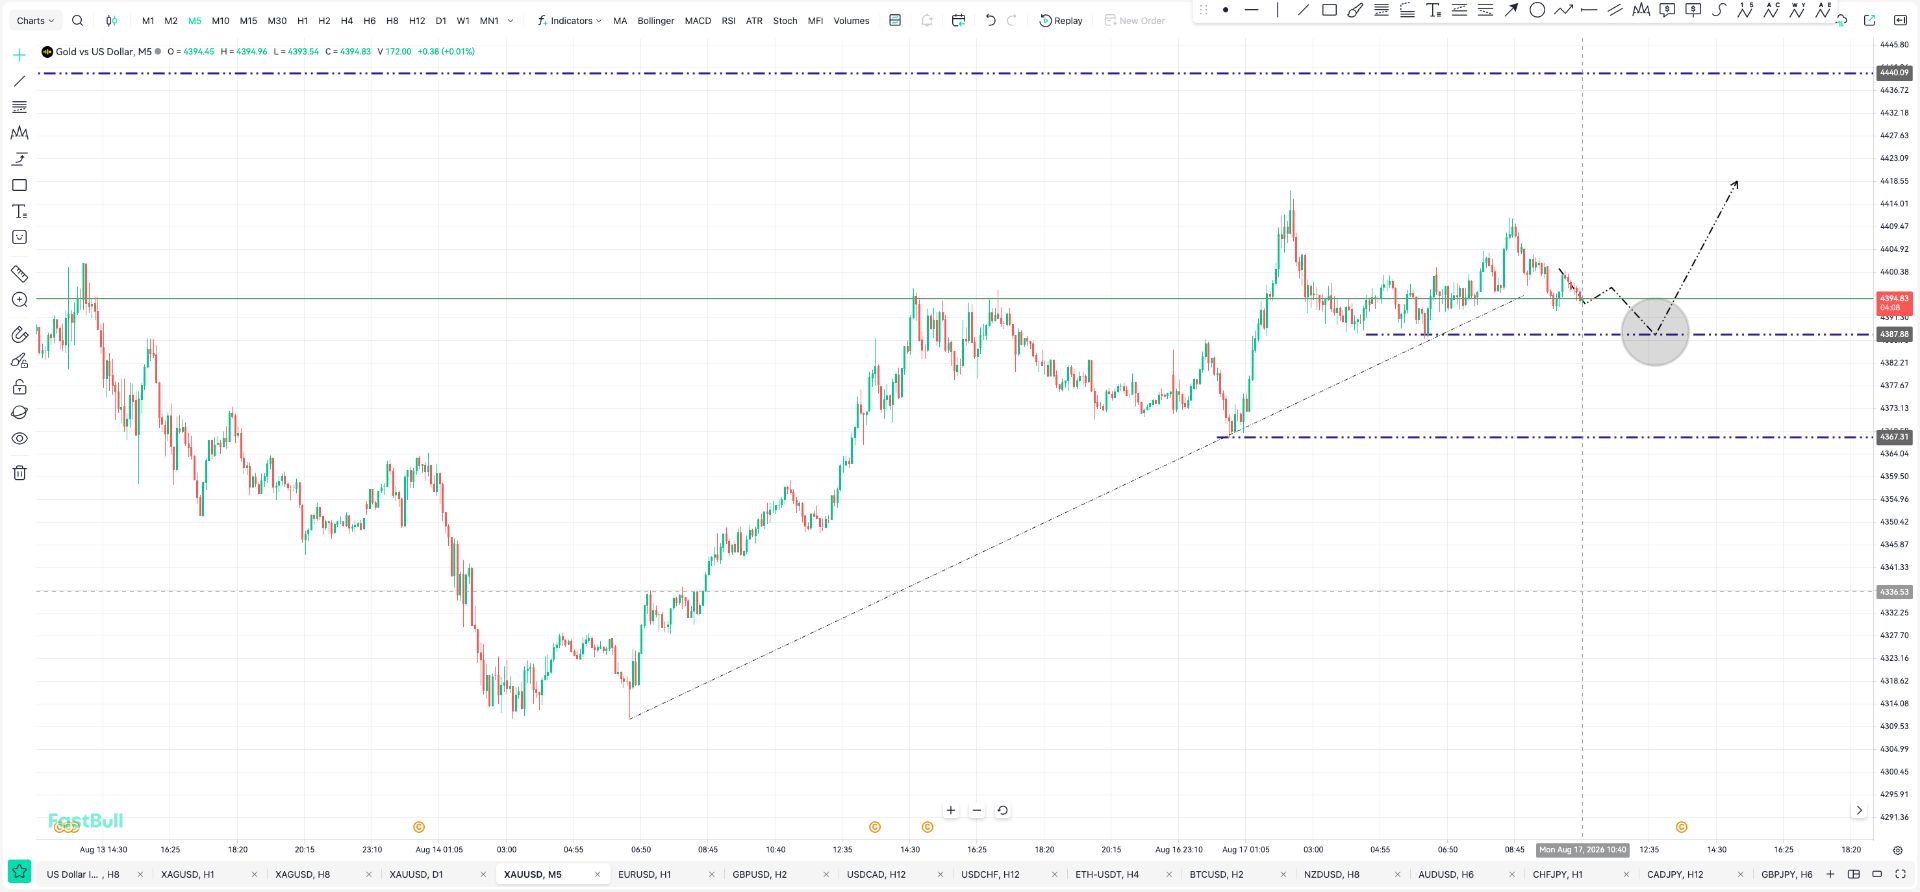Select the ruler measure tool
The image size is (1920, 892).
19,273
